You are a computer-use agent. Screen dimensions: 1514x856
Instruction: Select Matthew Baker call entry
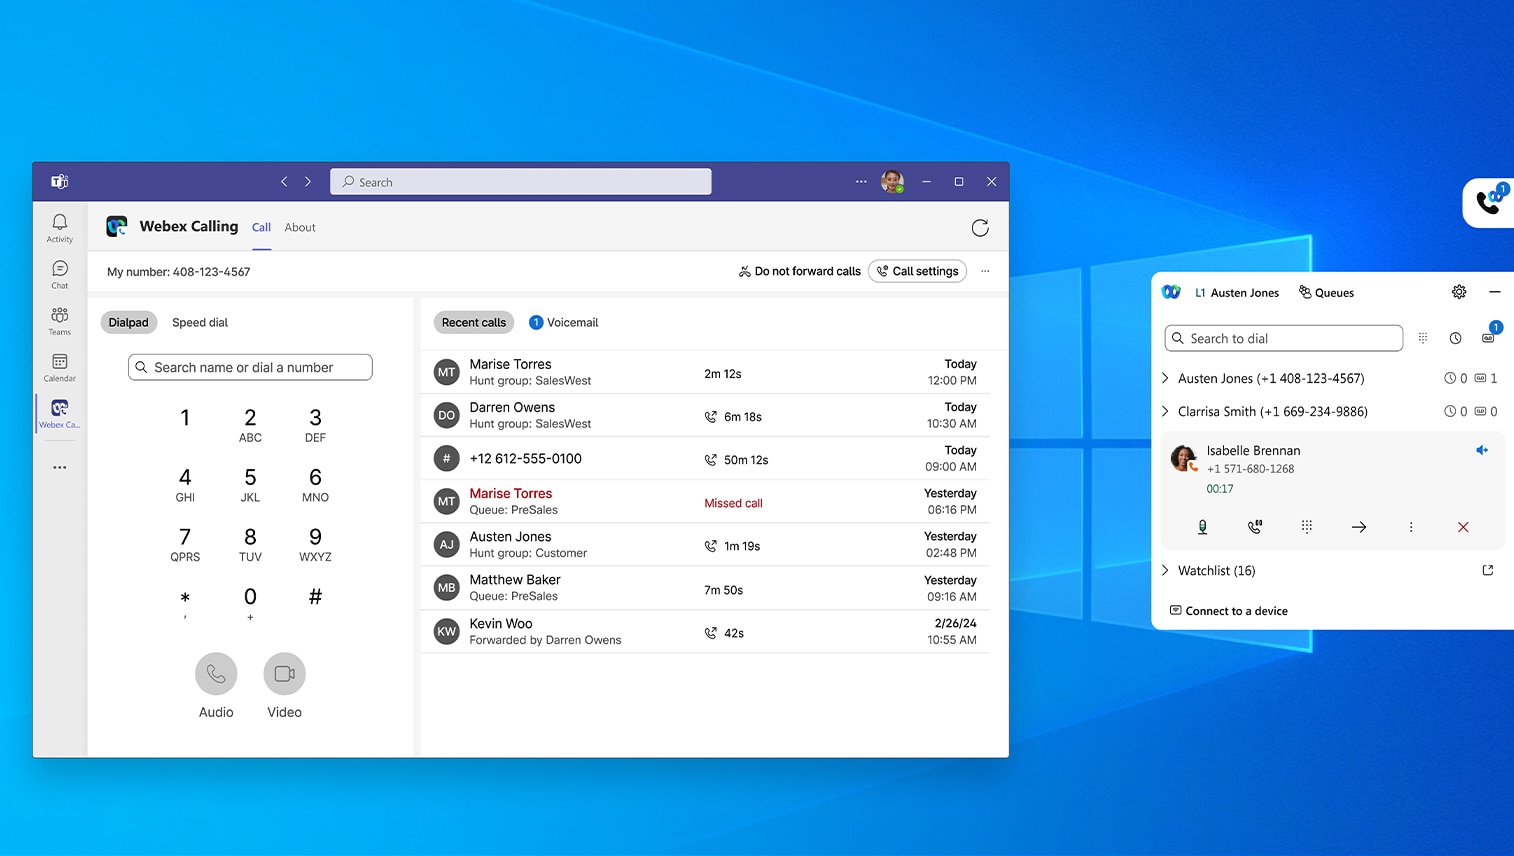click(705, 587)
